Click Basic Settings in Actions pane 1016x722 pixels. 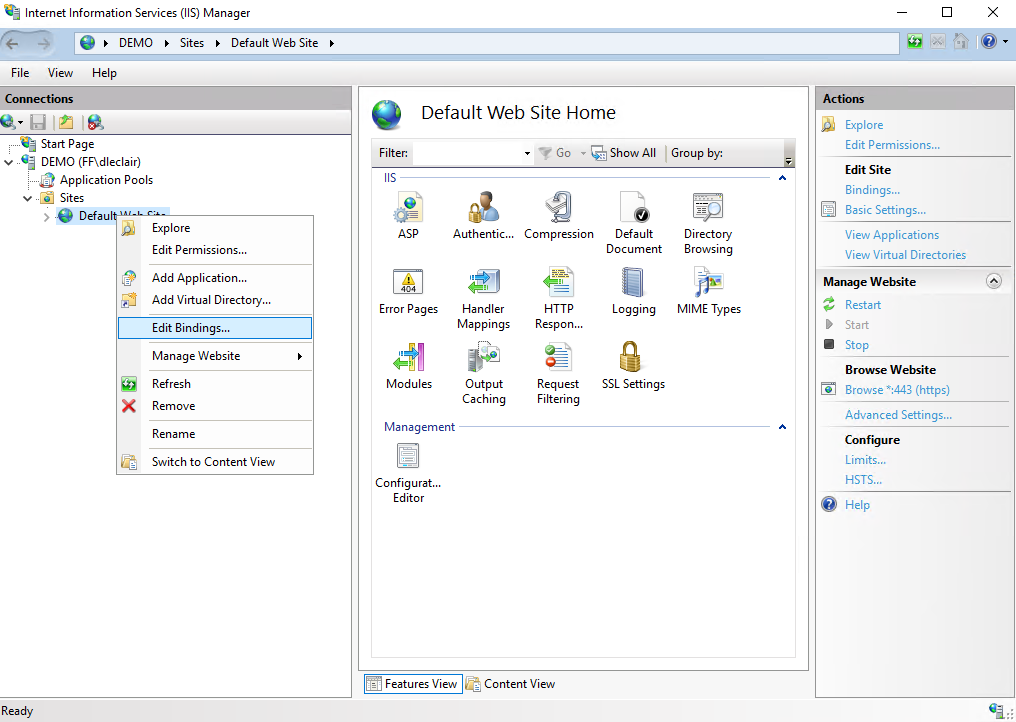point(885,210)
